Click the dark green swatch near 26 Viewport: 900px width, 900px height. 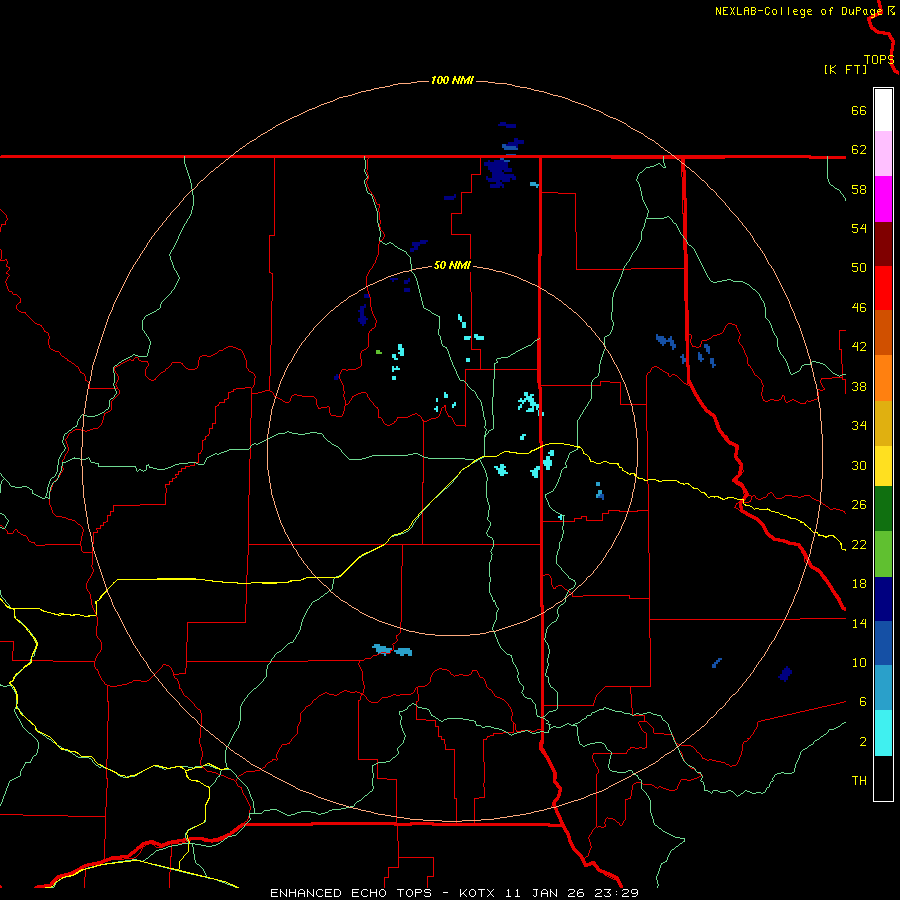coord(883,509)
